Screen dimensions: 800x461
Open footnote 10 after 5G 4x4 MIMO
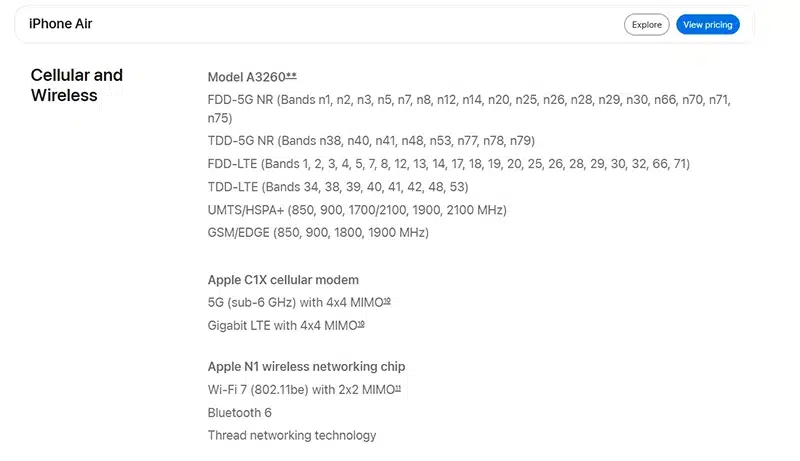pyautogui.click(x=388, y=301)
